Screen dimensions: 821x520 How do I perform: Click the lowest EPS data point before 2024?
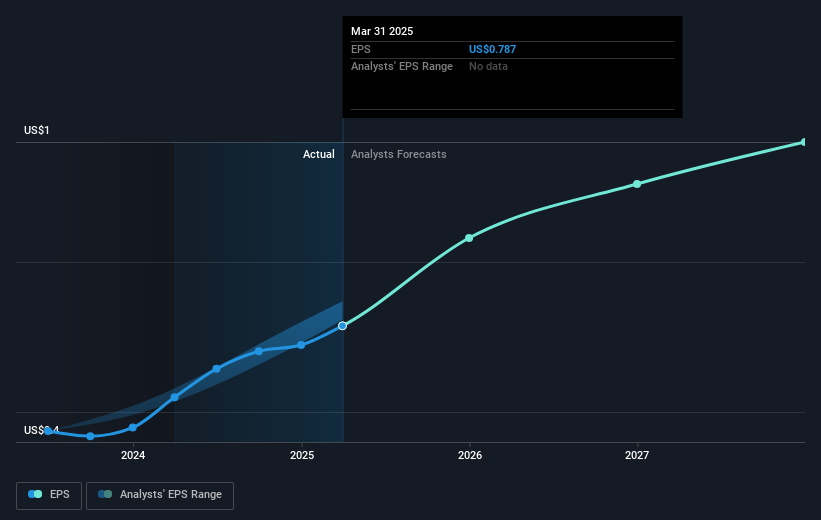[91, 436]
